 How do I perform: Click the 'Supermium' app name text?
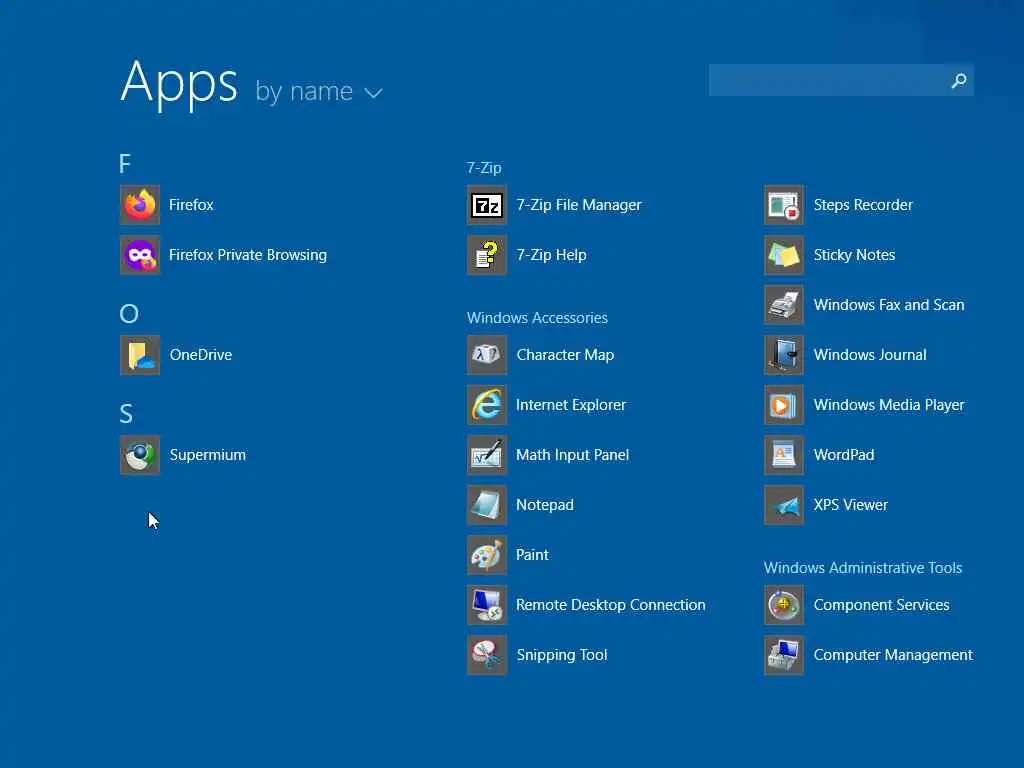(x=208, y=455)
